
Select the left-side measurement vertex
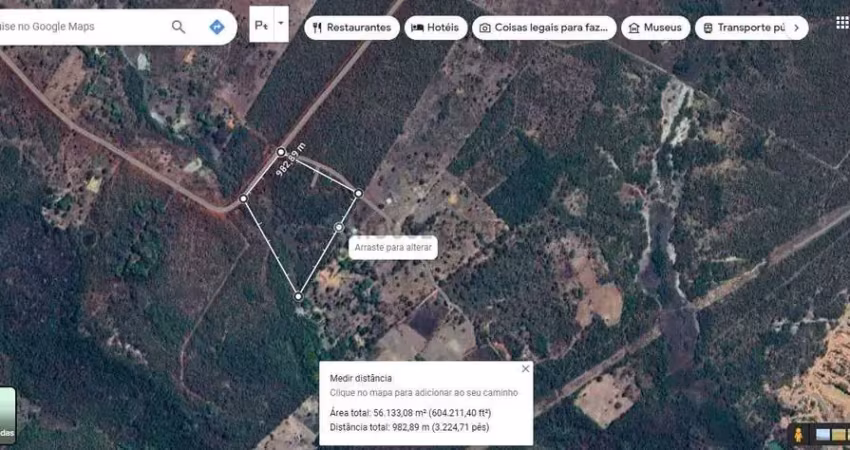pos(243,199)
